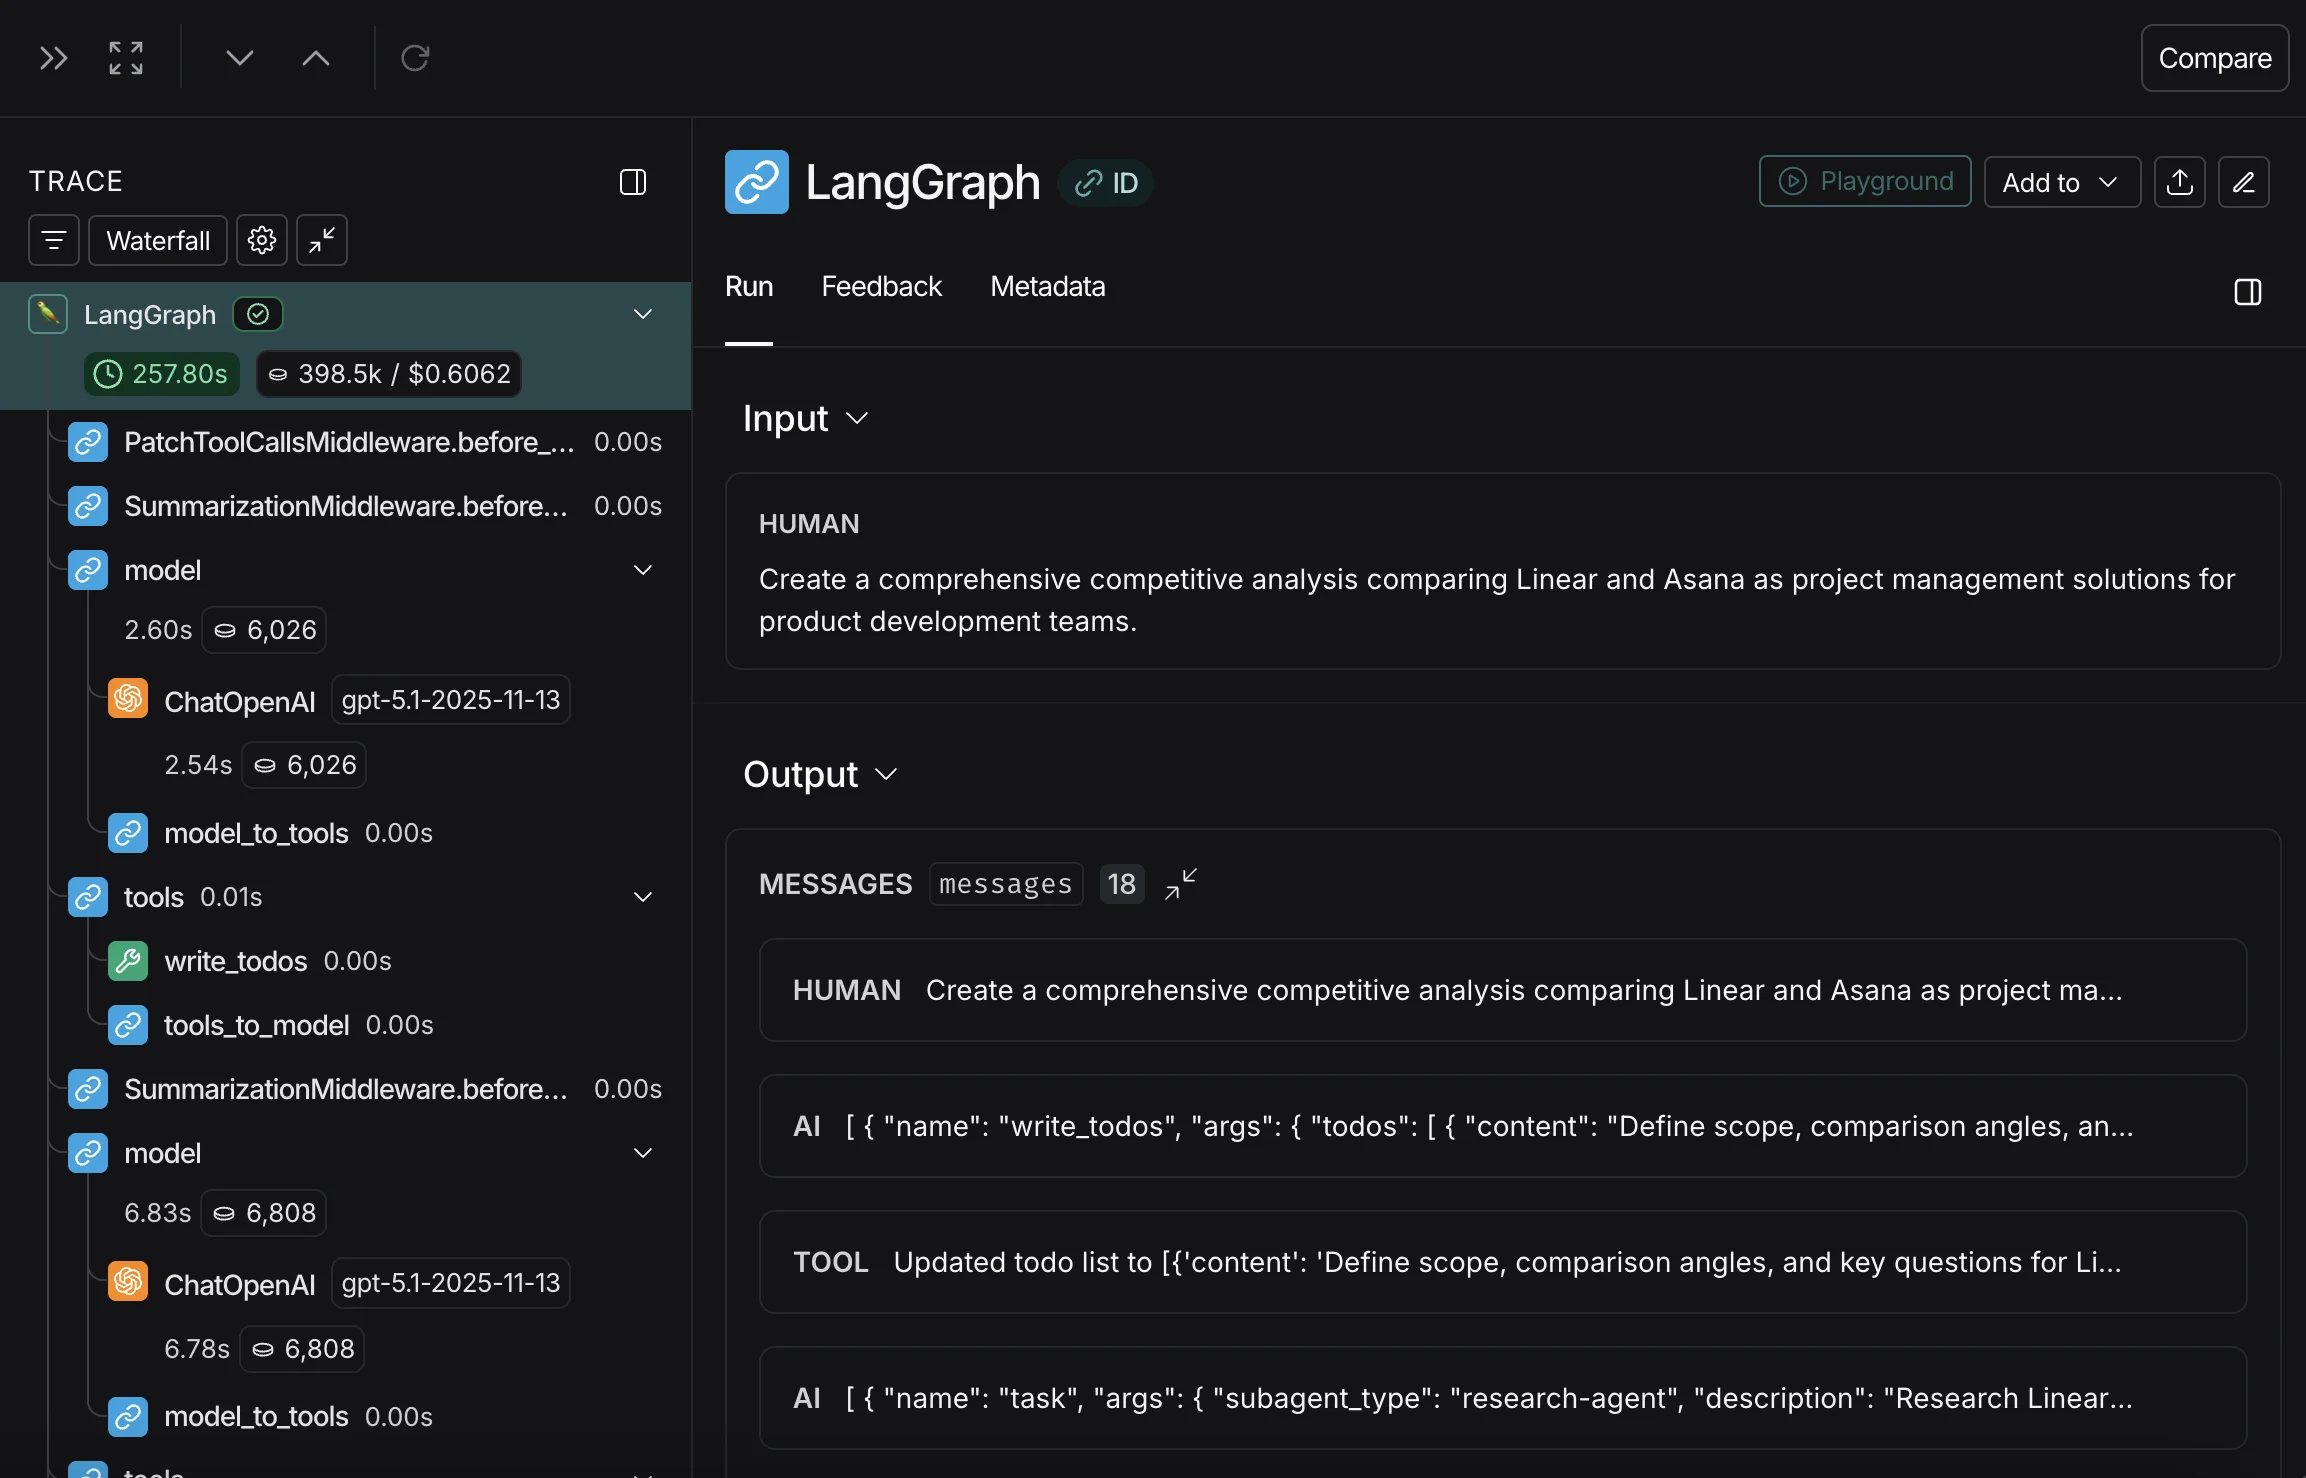Click the fullscreen expand arrows icon
Viewport: 2306px width, 1478px height.
(x=126, y=58)
